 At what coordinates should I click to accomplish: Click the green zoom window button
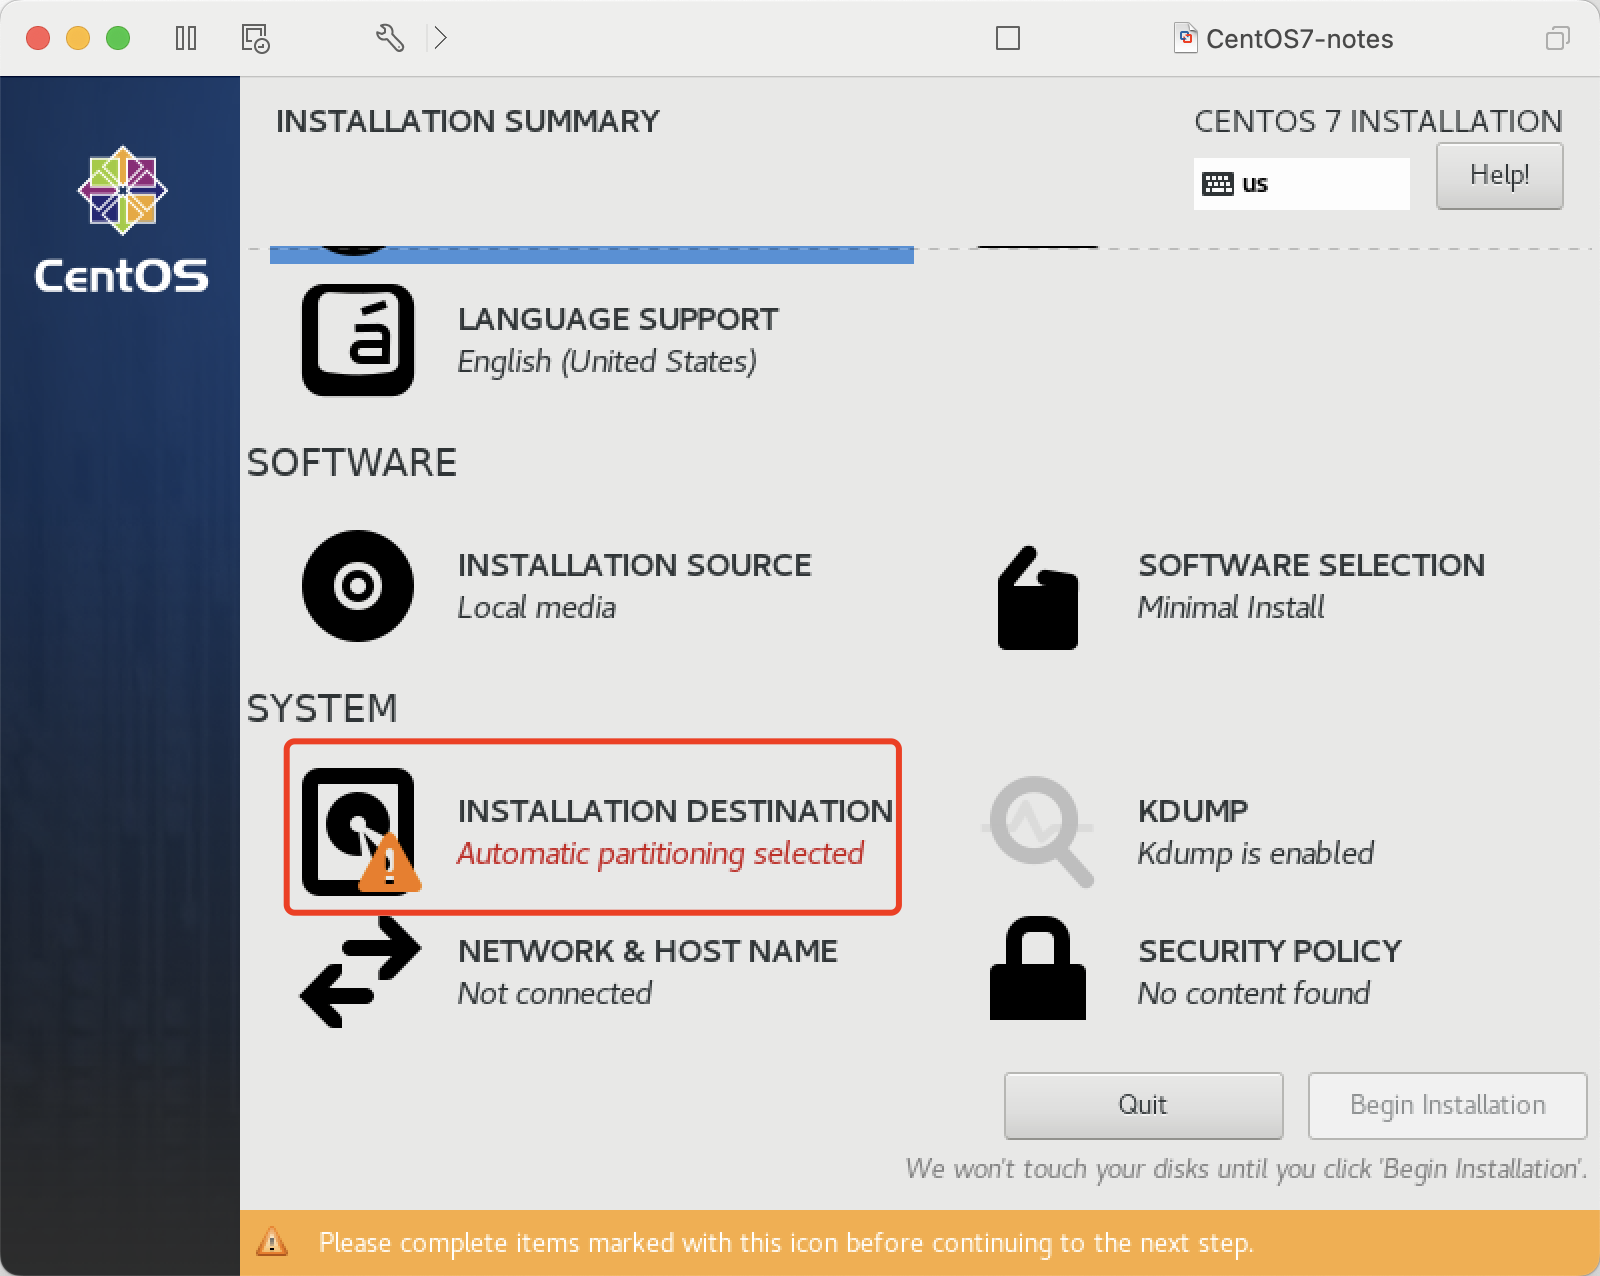coord(118,38)
